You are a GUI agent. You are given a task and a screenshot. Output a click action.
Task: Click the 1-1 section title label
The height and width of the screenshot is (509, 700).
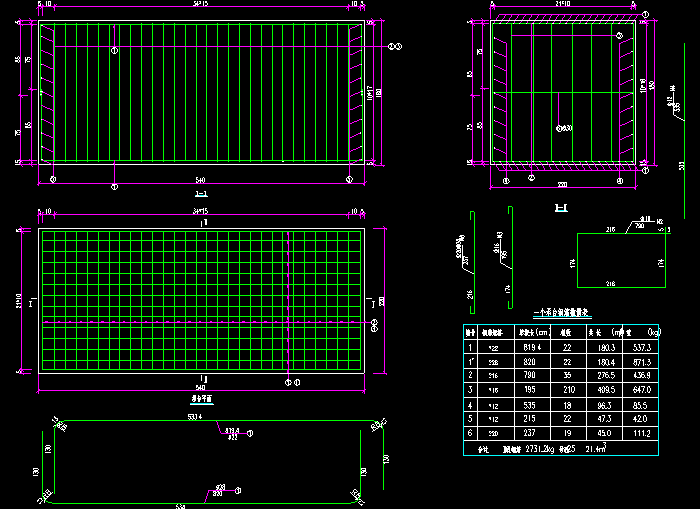coord(200,192)
